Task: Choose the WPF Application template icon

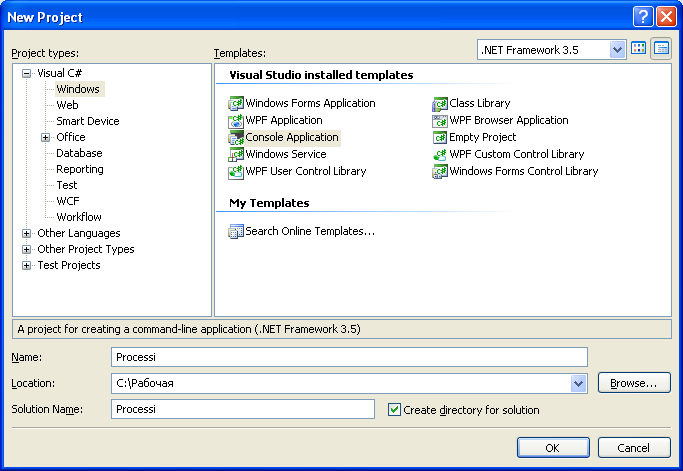Action: (x=236, y=120)
